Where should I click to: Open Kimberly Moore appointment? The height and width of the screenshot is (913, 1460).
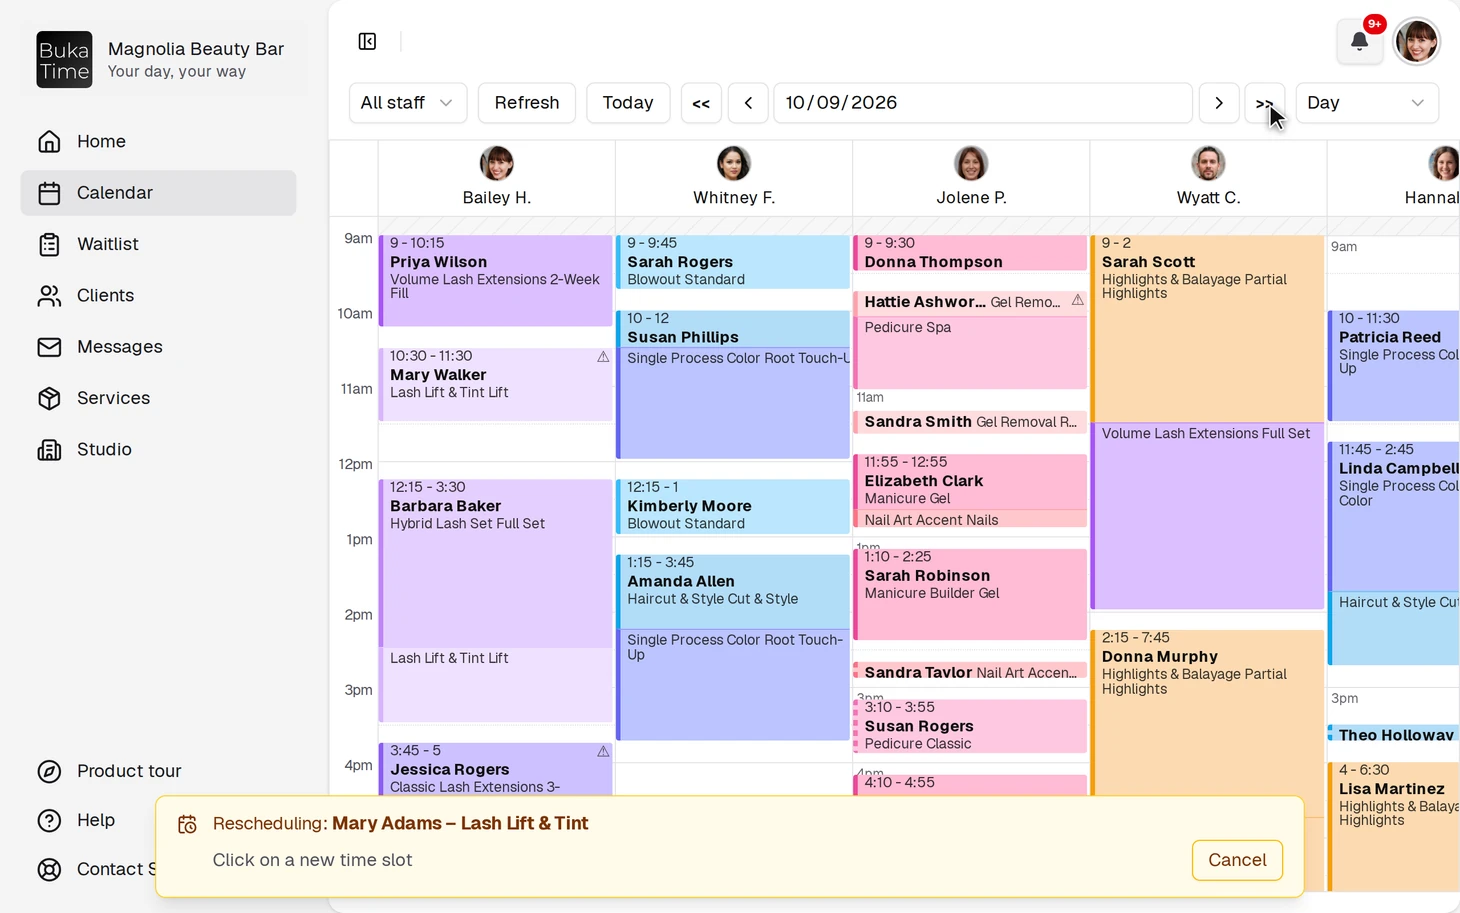pos(733,506)
